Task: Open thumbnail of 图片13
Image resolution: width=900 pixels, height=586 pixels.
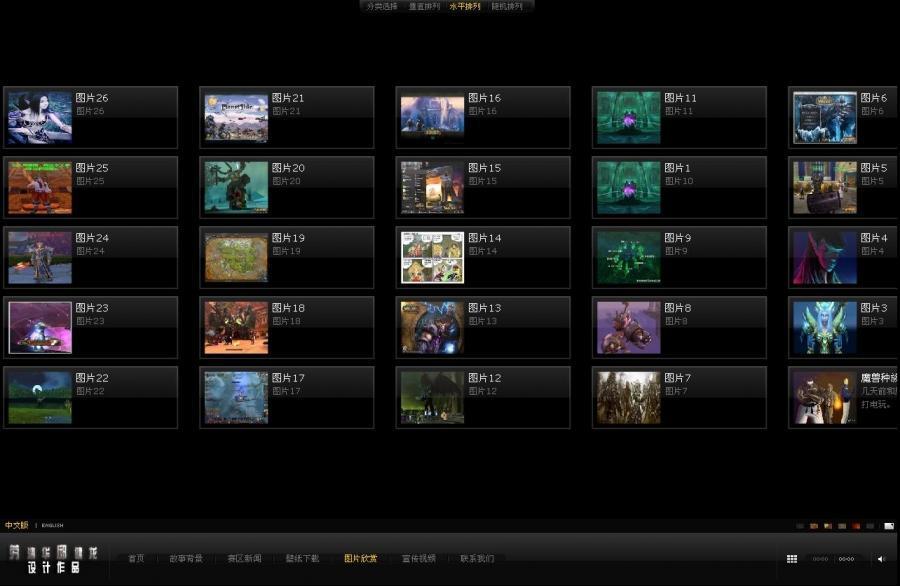Action: click(433, 328)
